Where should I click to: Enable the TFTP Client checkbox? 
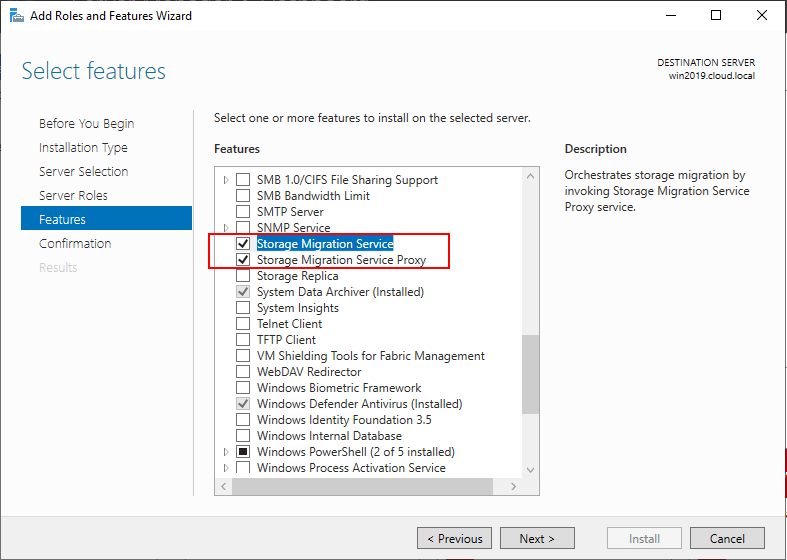tap(243, 340)
